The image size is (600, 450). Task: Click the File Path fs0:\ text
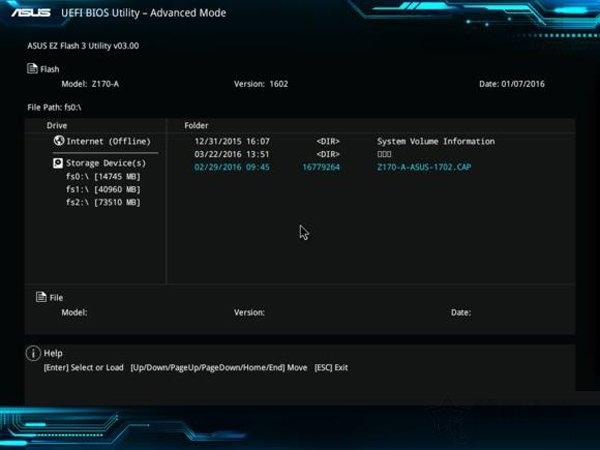[54, 105]
